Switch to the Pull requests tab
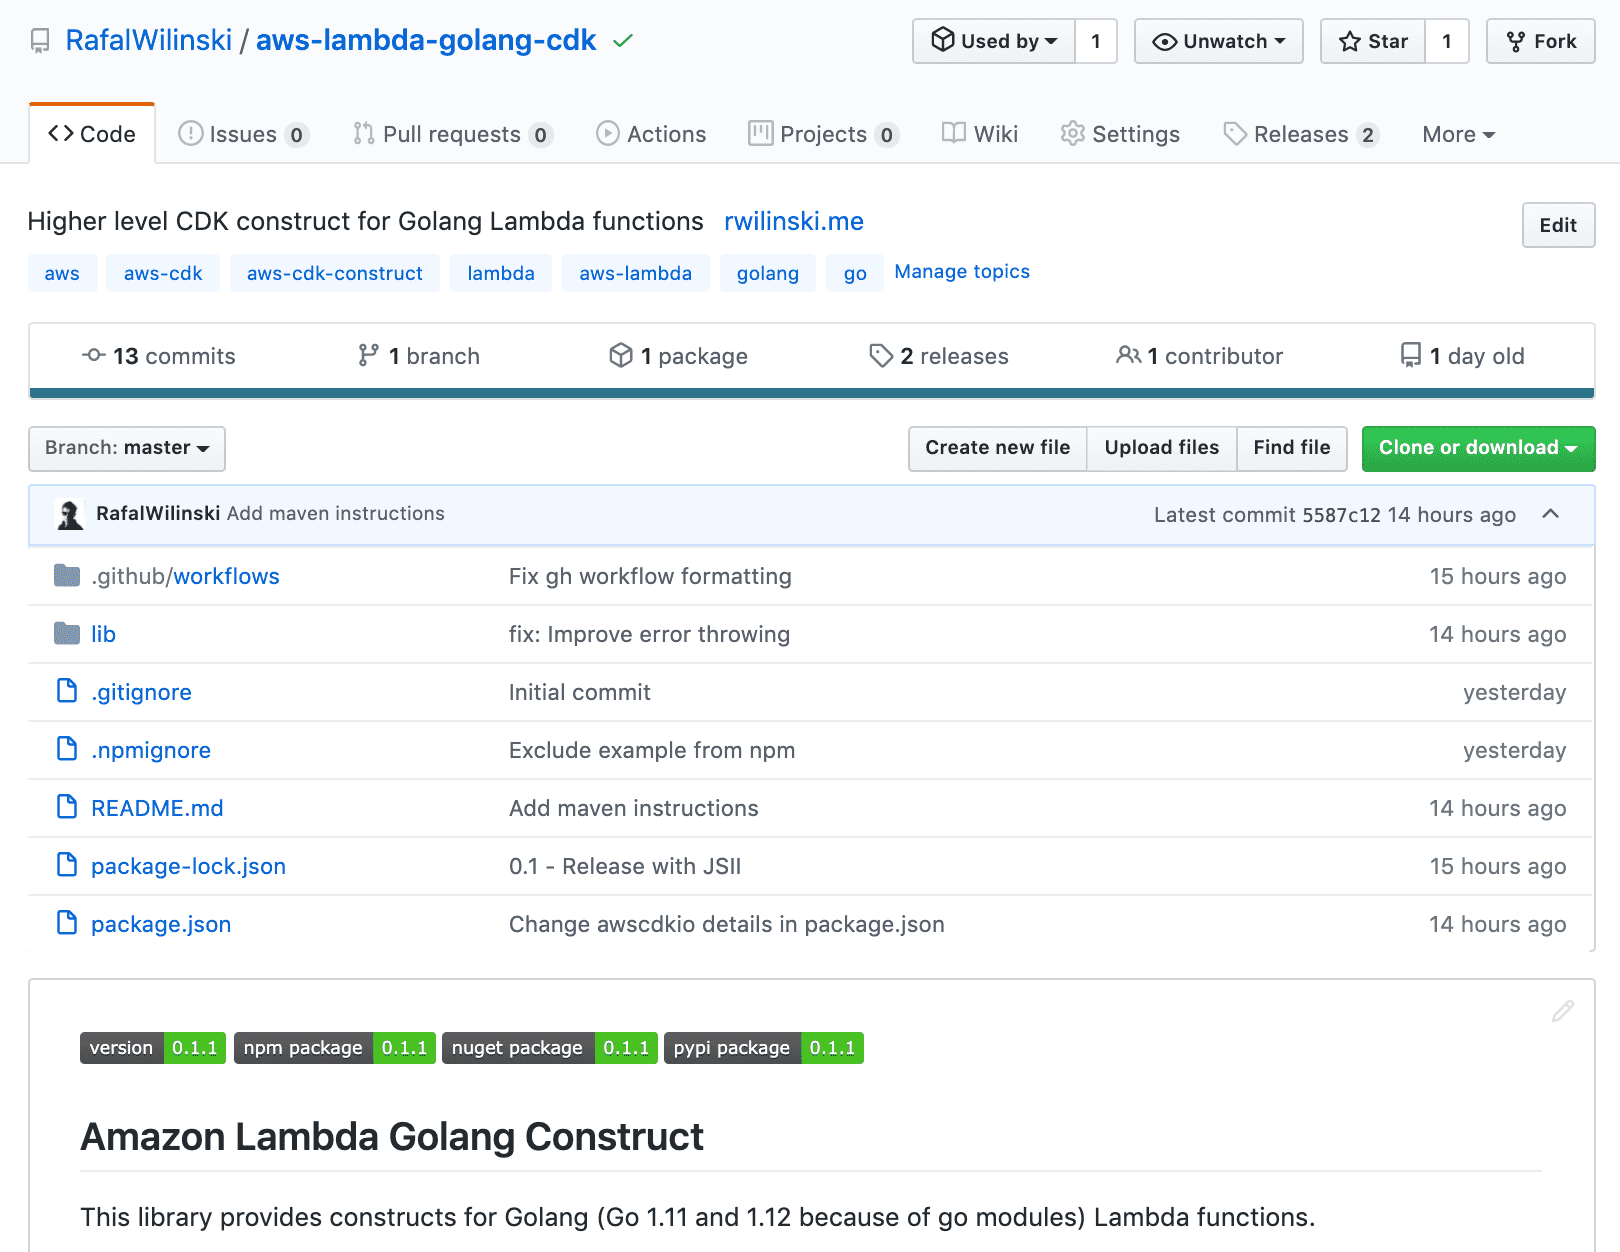The width and height of the screenshot is (1620, 1252). coord(451,134)
